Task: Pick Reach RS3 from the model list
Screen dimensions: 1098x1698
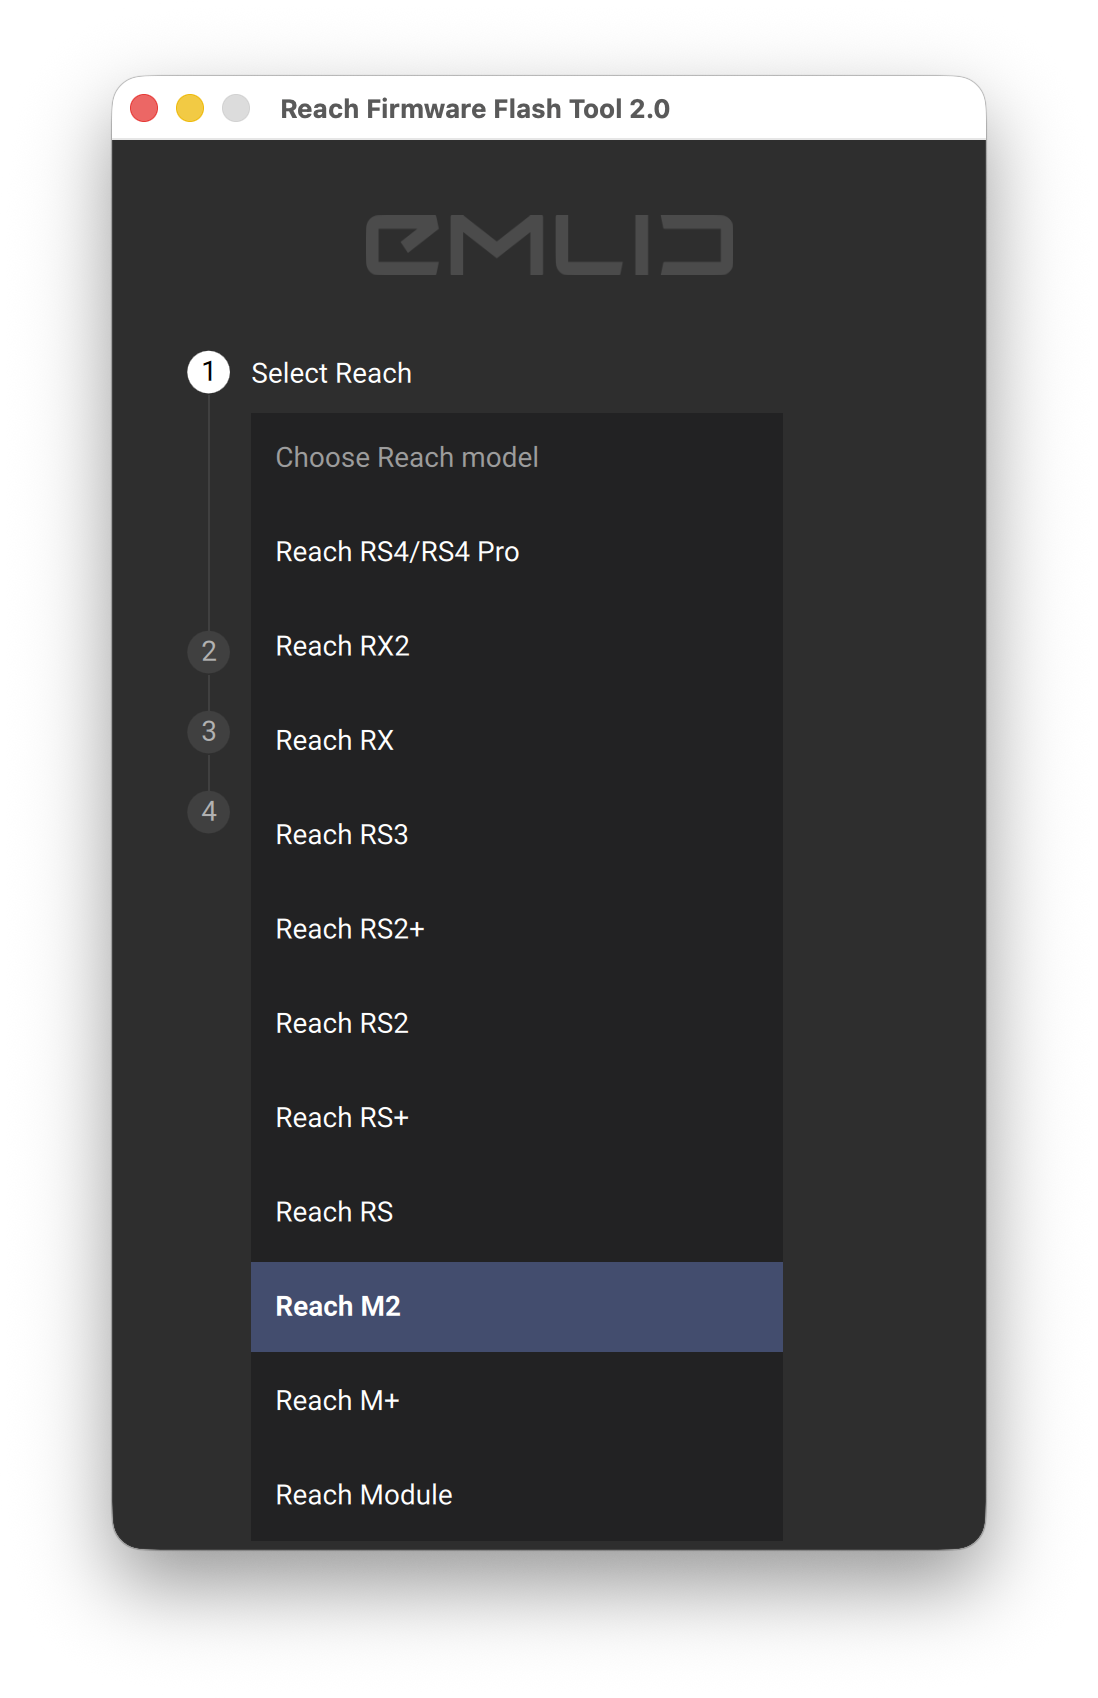Action: coord(516,835)
